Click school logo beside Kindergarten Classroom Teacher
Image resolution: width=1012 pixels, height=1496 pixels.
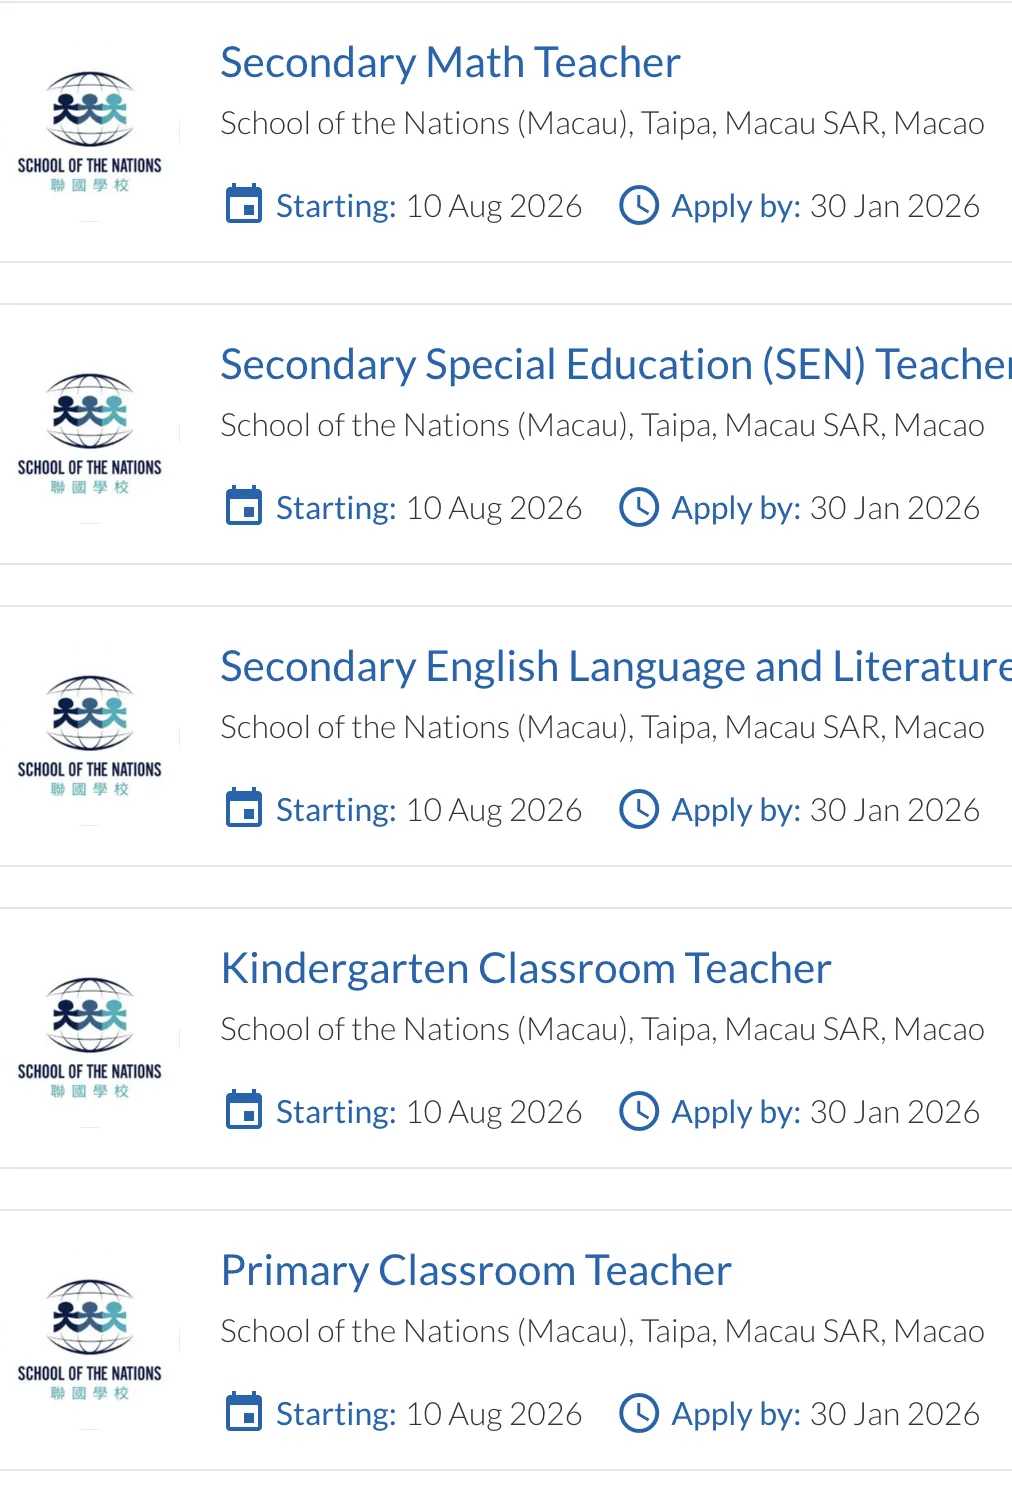tap(90, 1037)
